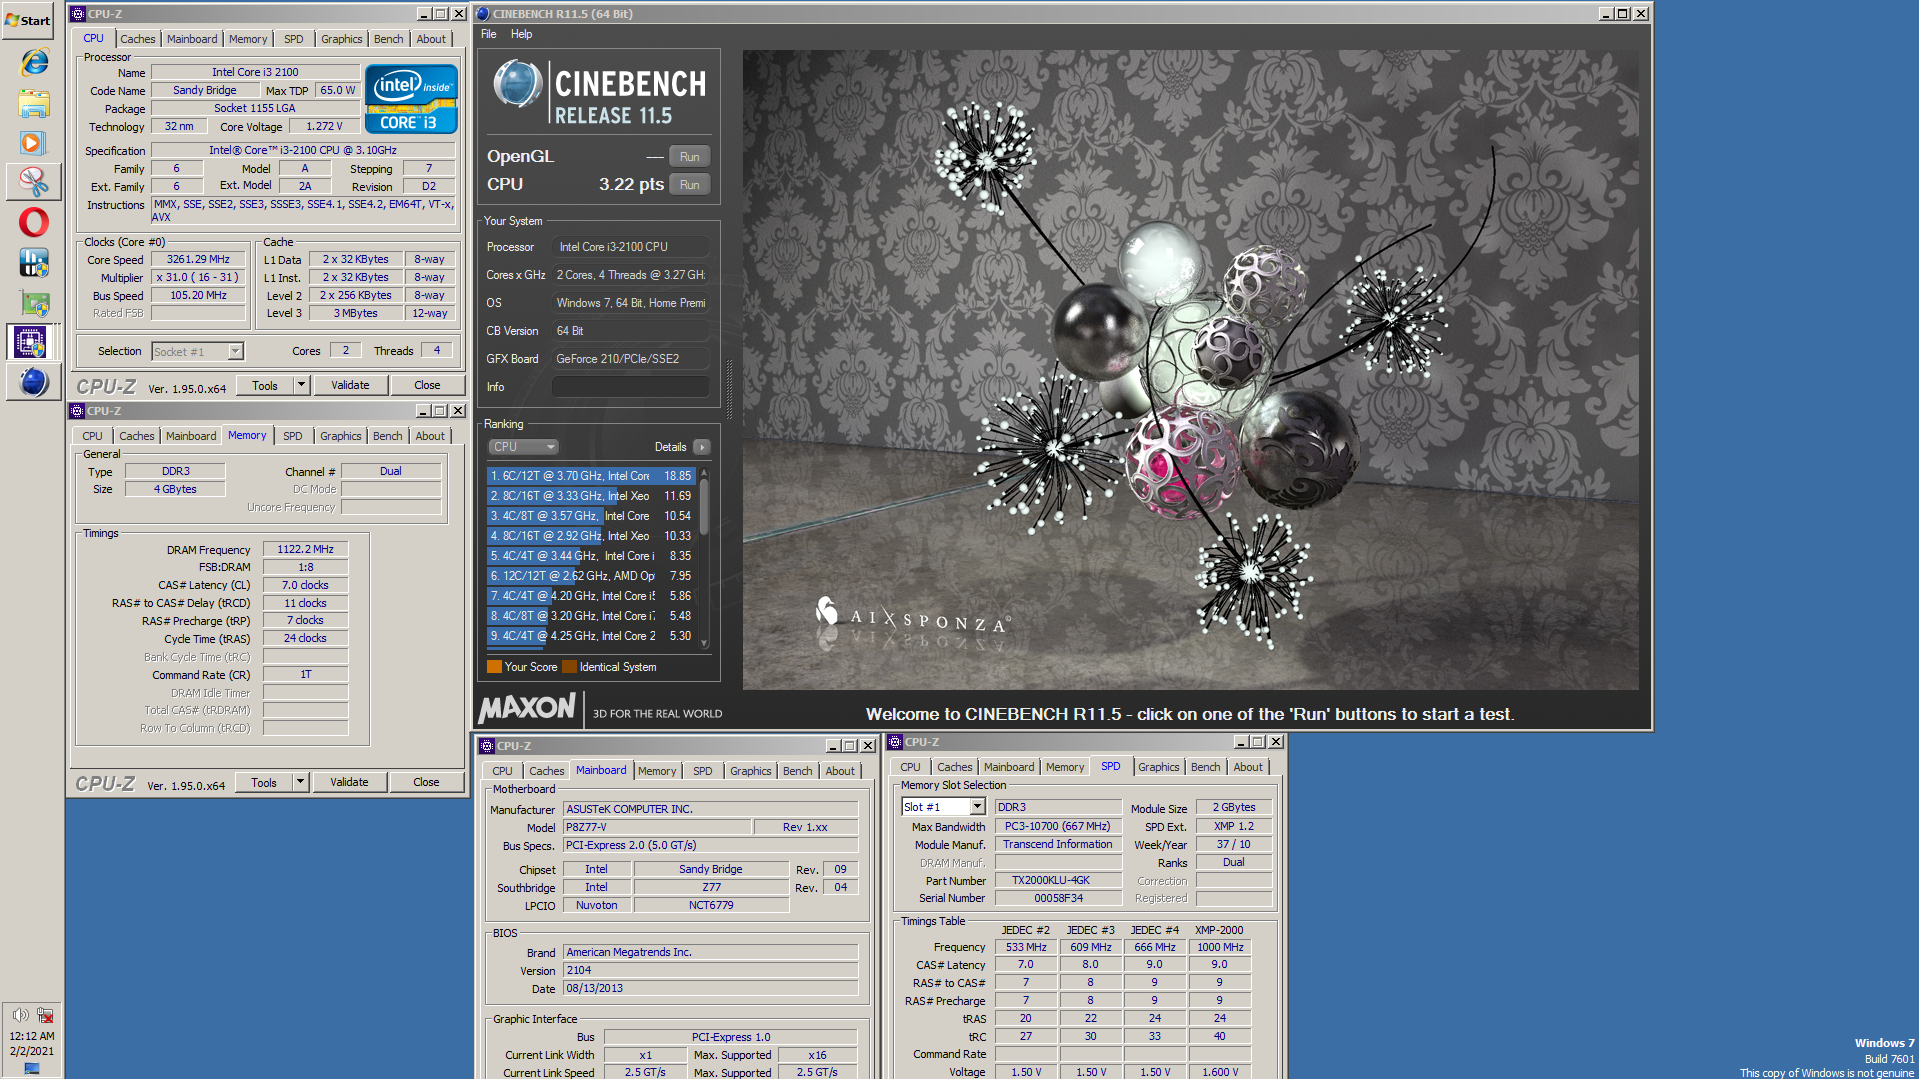Screen dimensions: 1919x1079
Task: Click the title bar icon of the Mainboard CPU-Z window
Action: [x=487, y=745]
